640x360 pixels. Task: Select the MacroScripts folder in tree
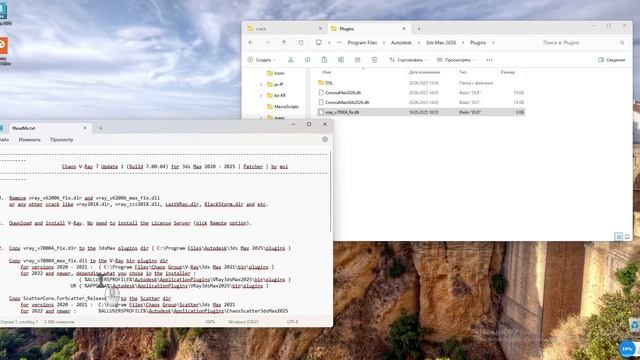coord(283,107)
